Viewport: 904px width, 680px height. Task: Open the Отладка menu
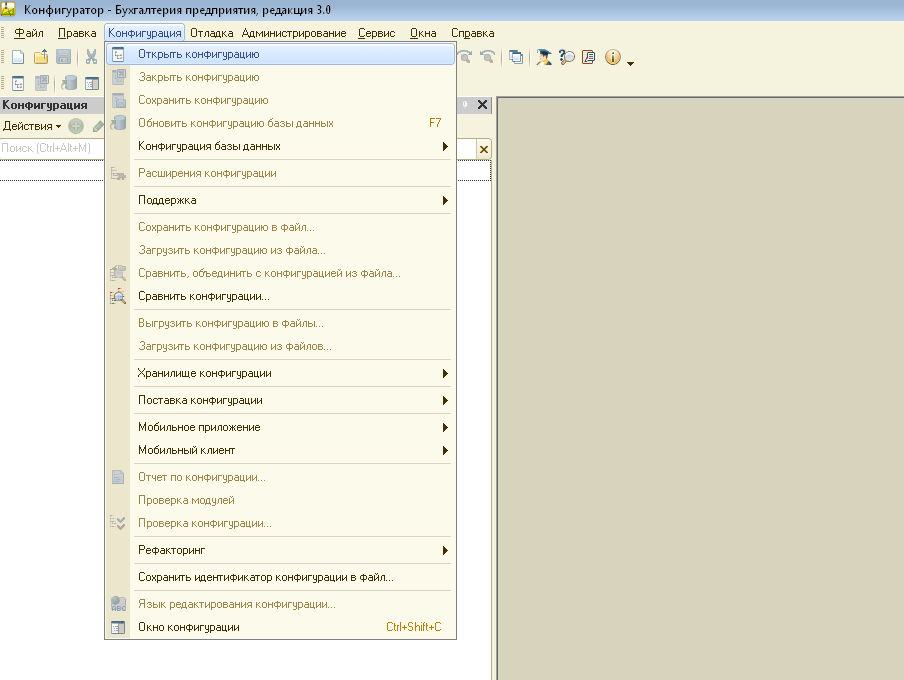[x=212, y=33]
